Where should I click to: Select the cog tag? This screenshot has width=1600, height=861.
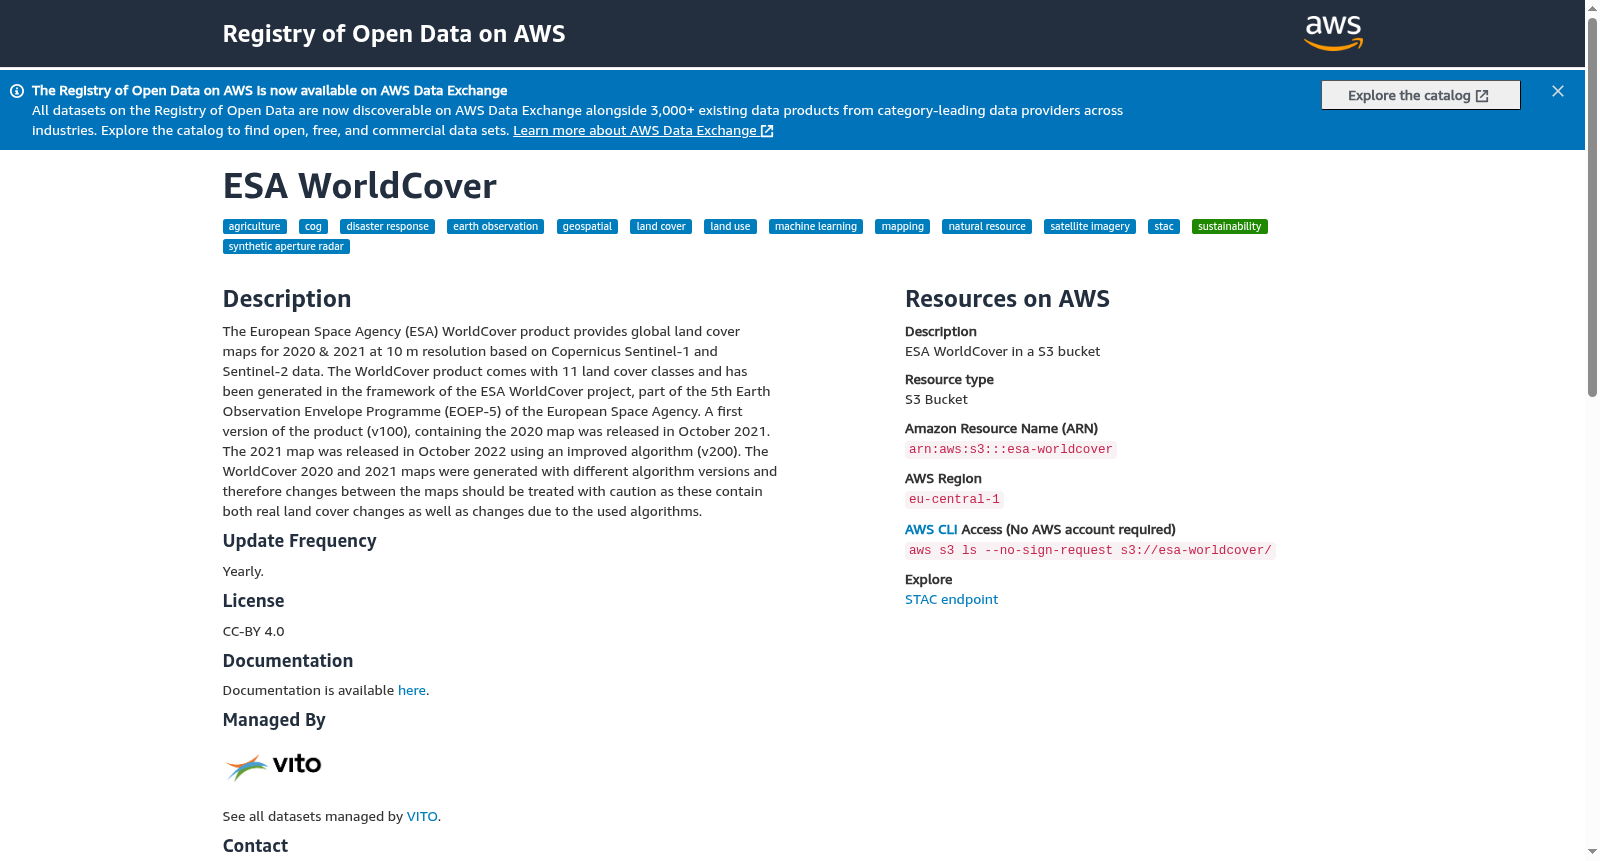click(313, 227)
